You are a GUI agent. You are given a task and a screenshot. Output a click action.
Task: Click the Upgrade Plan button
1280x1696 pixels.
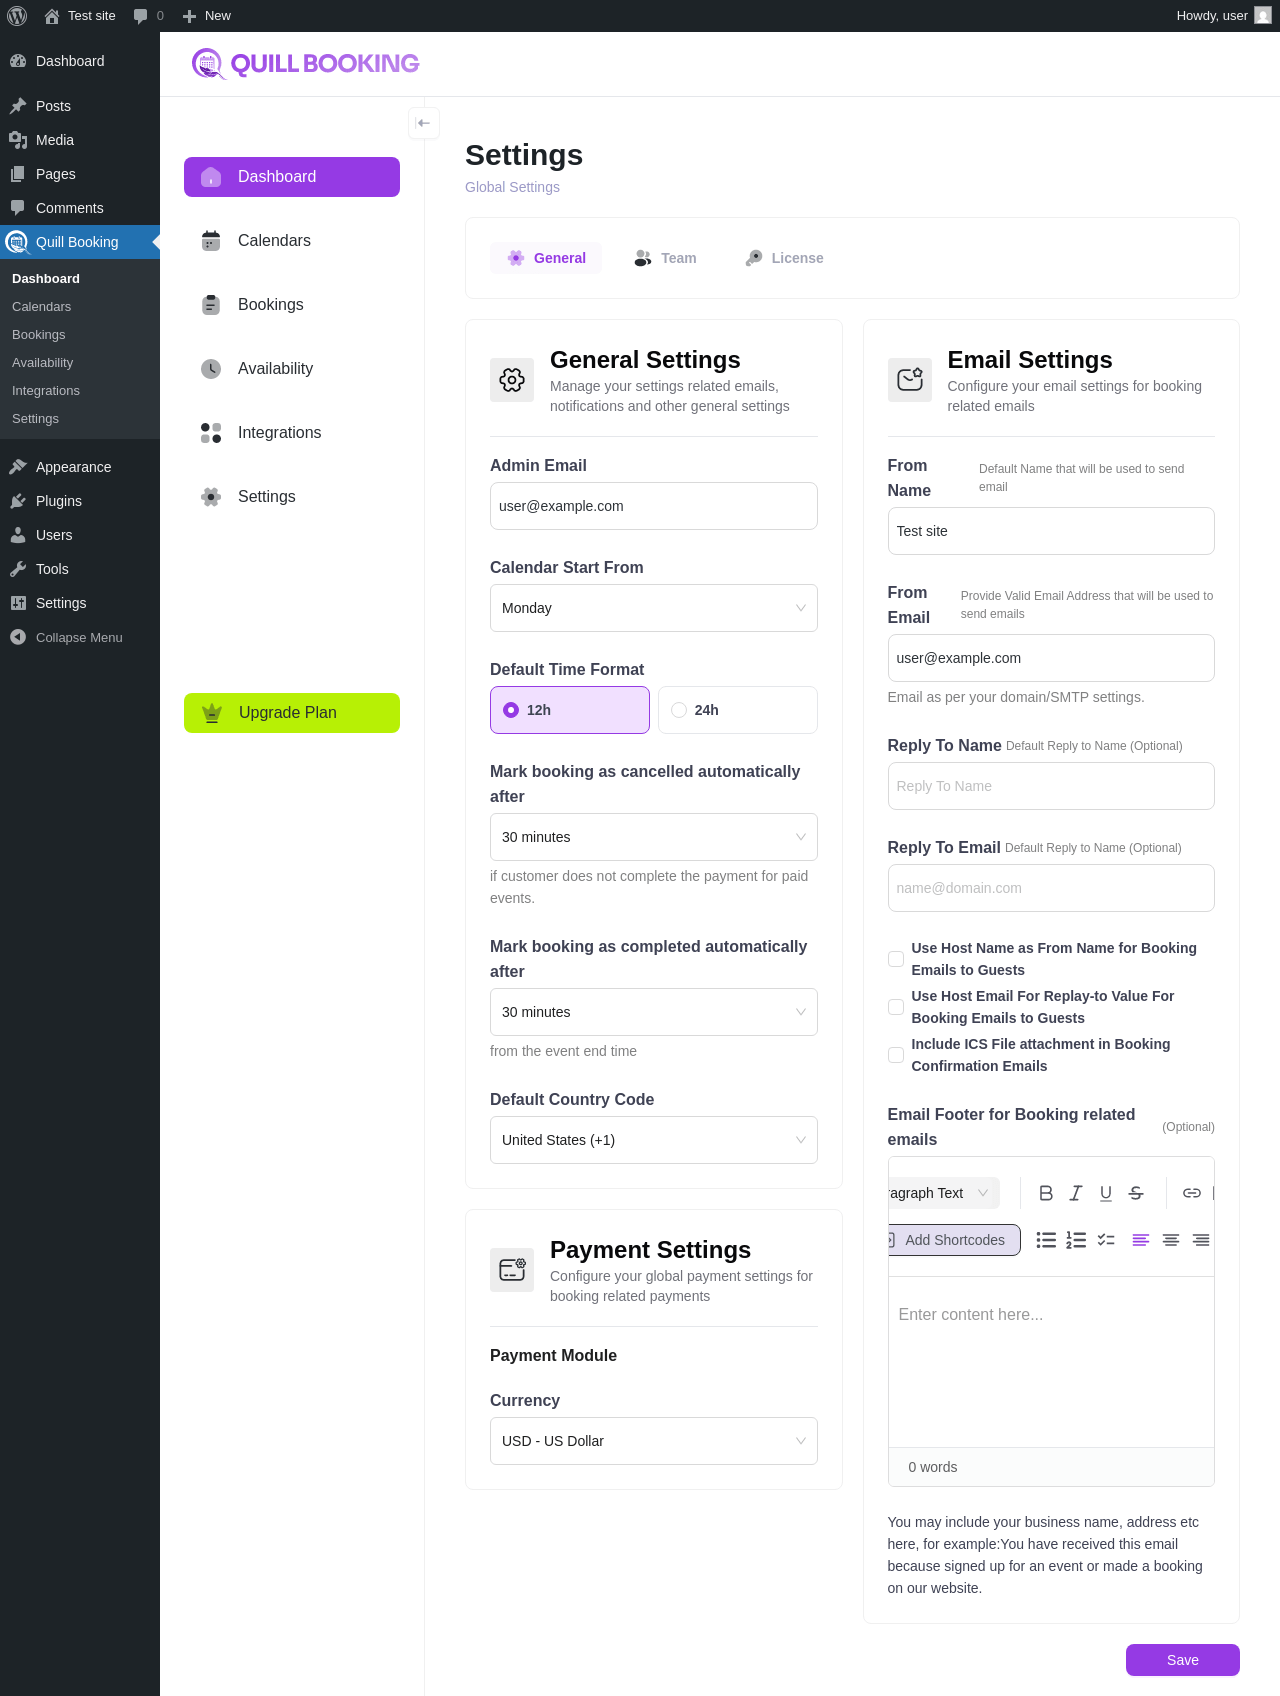click(292, 713)
